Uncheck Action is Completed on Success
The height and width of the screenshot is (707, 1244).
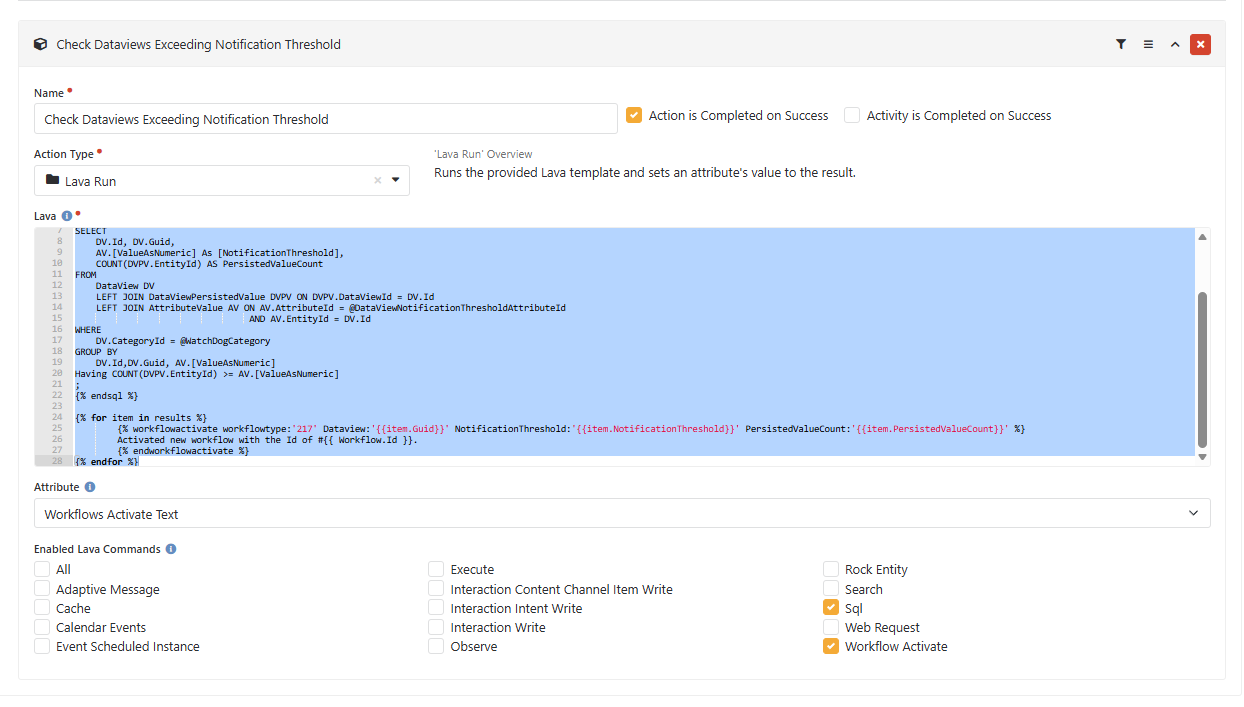[x=634, y=115]
